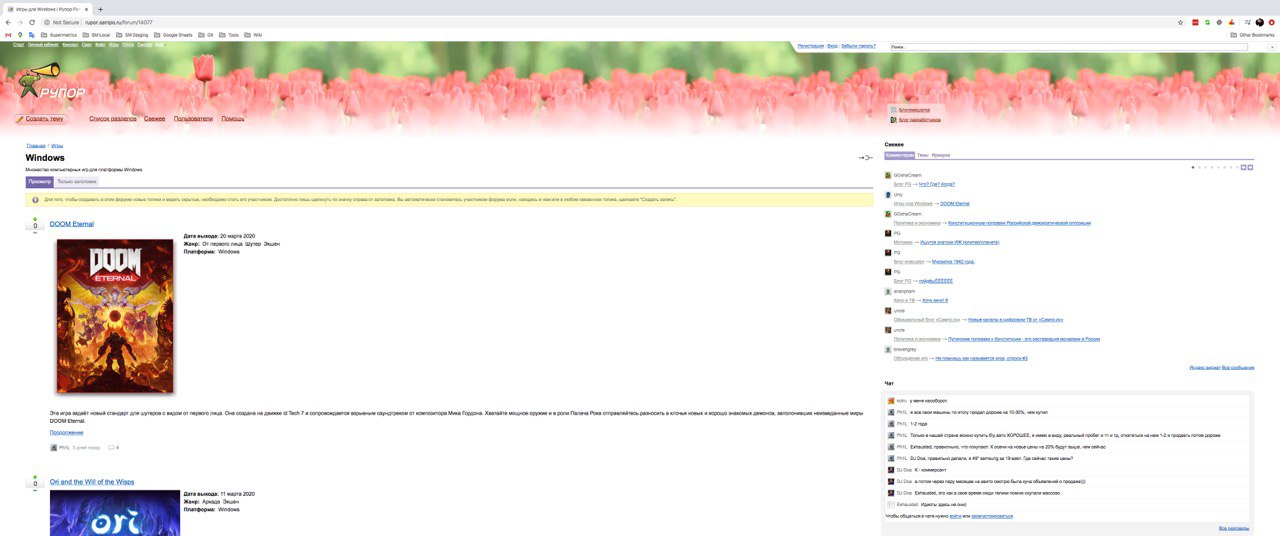Viewport: 1280px width, 536px height.
Task: Click the red extension icon in toolbar
Action: [1195, 22]
